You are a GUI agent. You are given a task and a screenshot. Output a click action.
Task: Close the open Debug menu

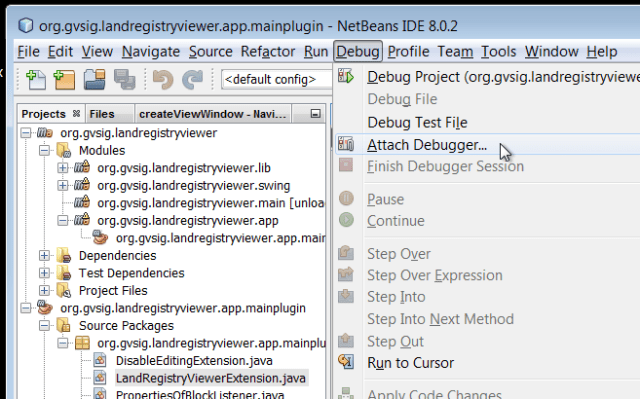coord(358,52)
